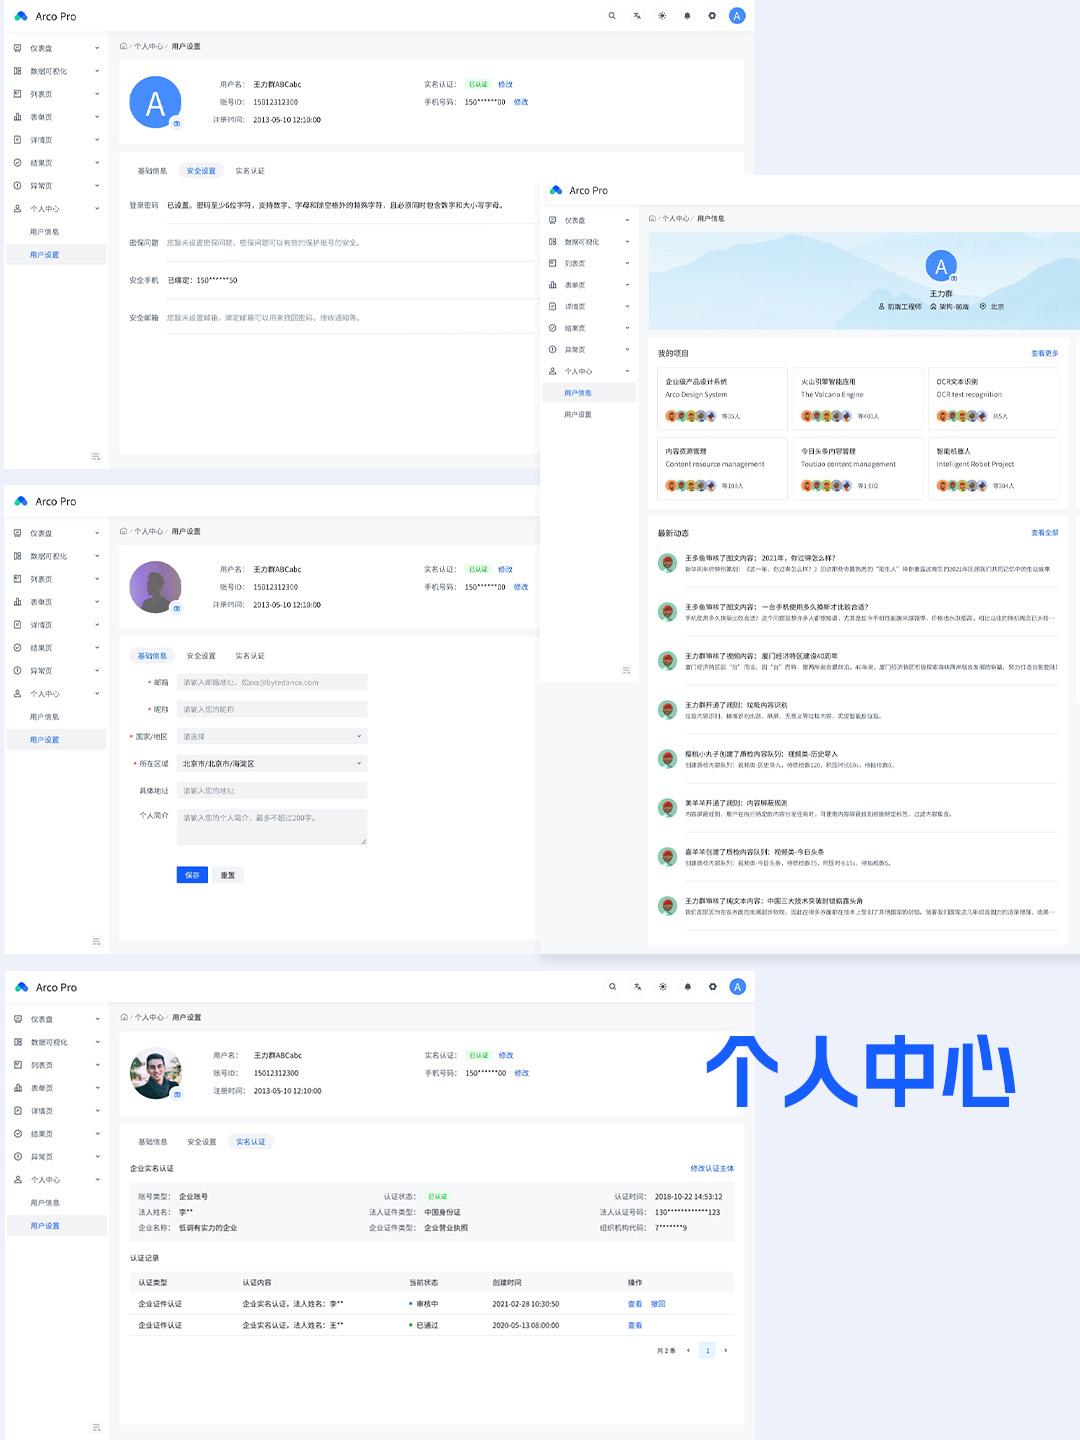Click the 邮箱 input field
The image size is (1080, 1440).
click(x=272, y=683)
